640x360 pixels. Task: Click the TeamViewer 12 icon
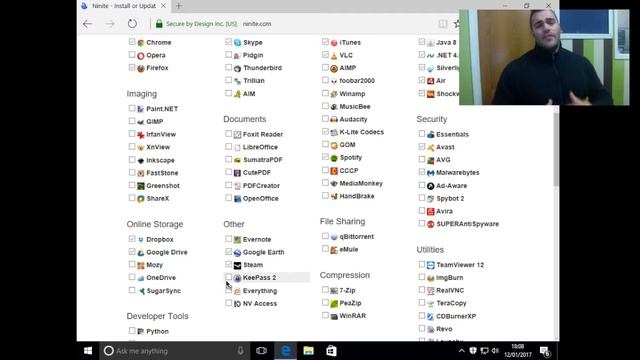click(x=431, y=265)
